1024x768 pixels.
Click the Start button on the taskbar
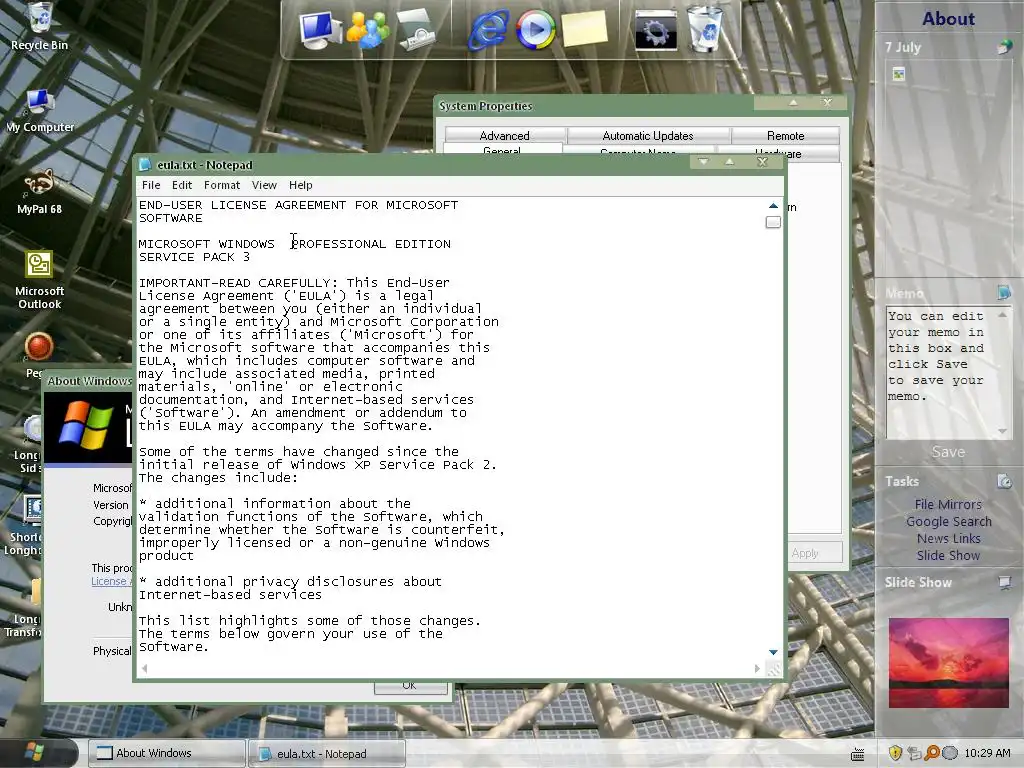(x=34, y=752)
